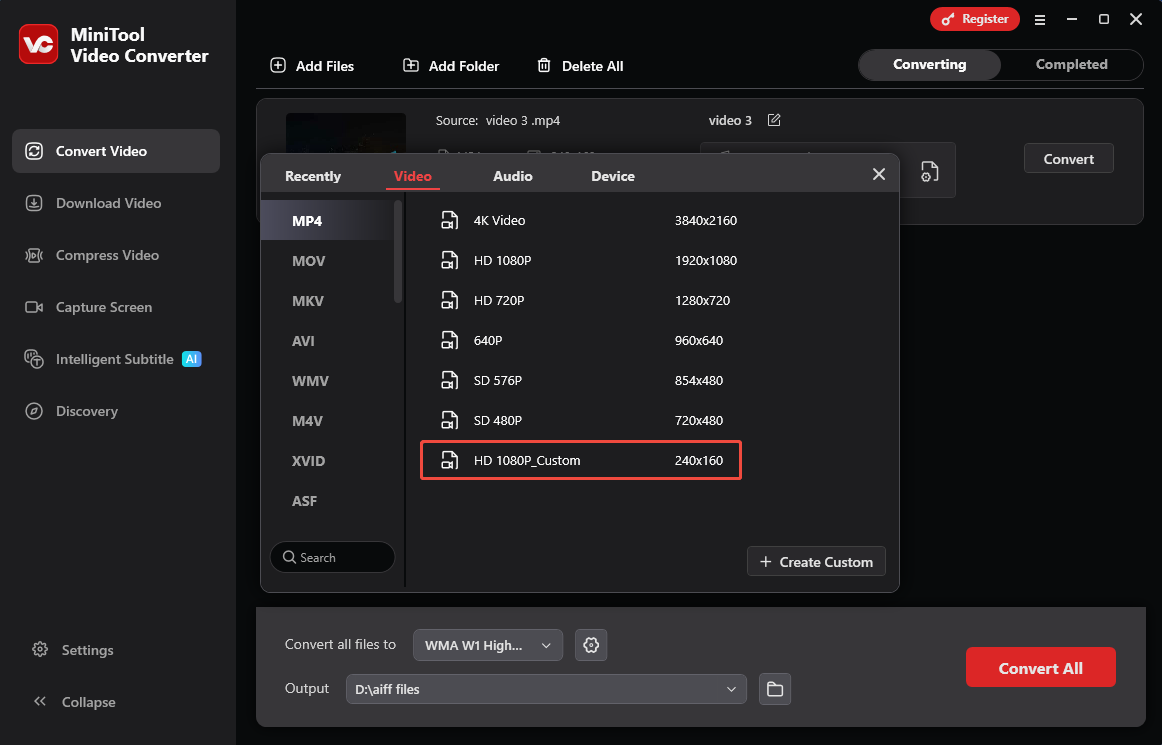
Task: Open the hamburger menu at top right
Action: tap(1040, 19)
